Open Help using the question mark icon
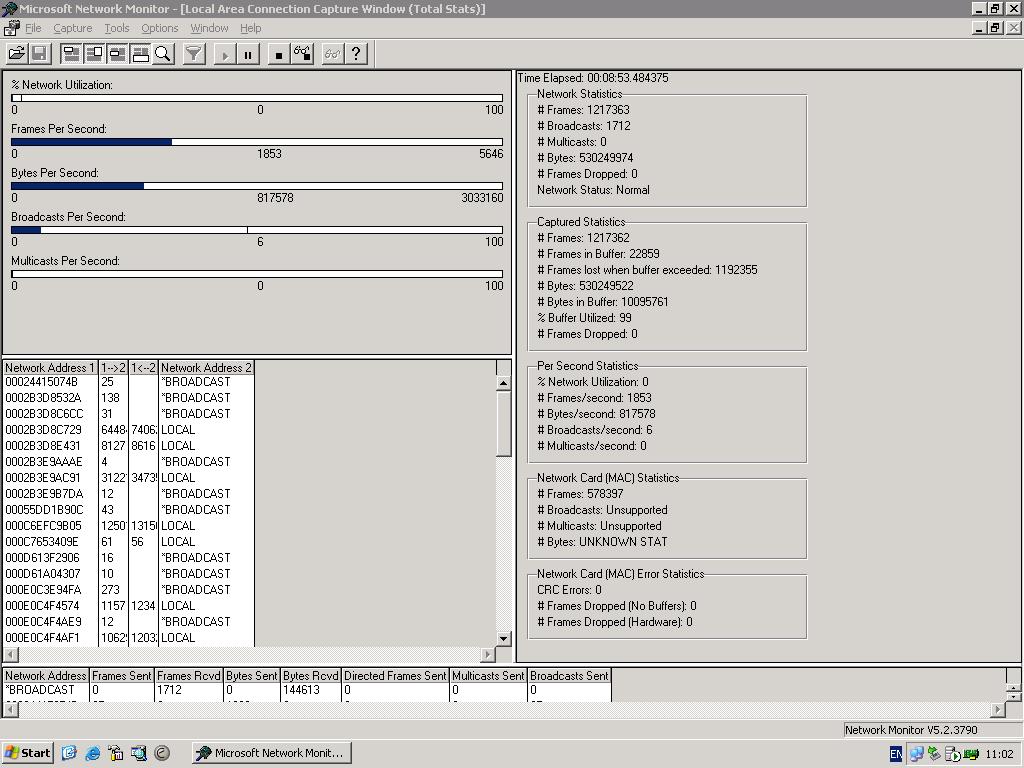The image size is (1024, 768). (356, 54)
